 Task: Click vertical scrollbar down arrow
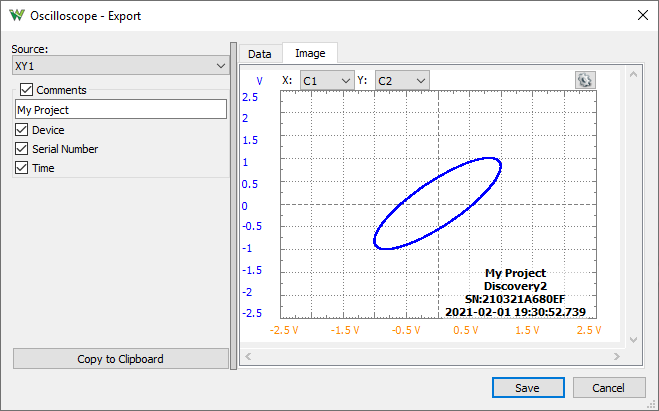point(631,340)
